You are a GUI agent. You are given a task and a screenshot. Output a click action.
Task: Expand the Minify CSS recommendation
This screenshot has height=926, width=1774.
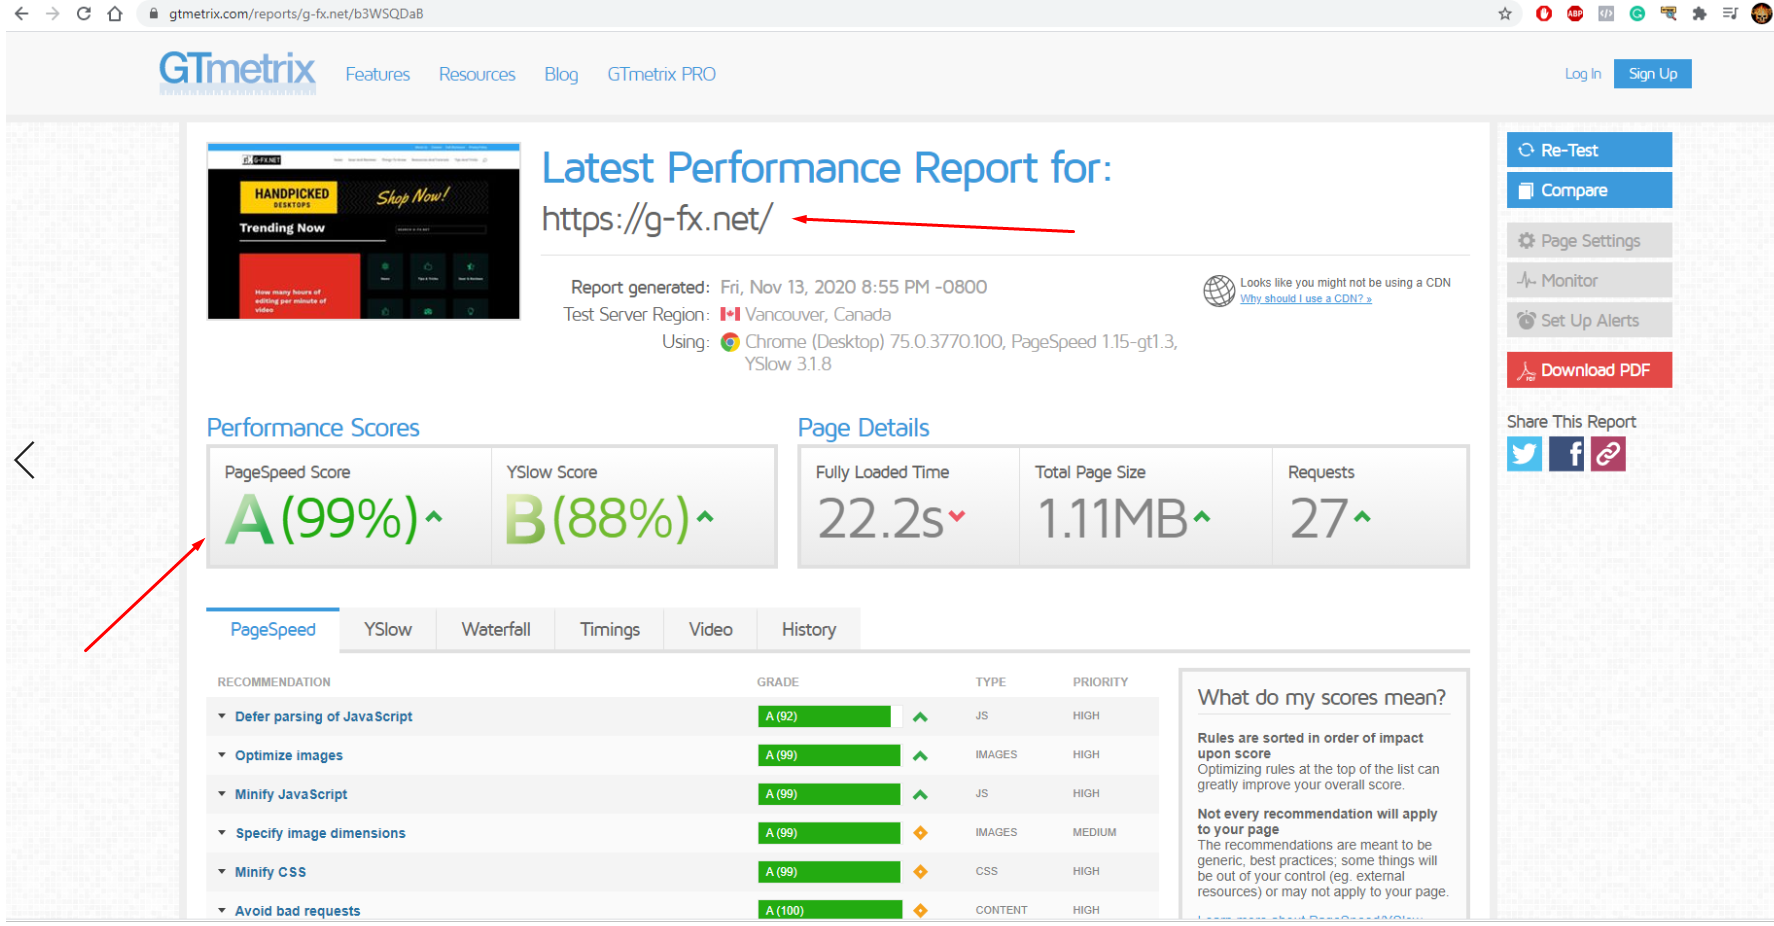point(270,872)
